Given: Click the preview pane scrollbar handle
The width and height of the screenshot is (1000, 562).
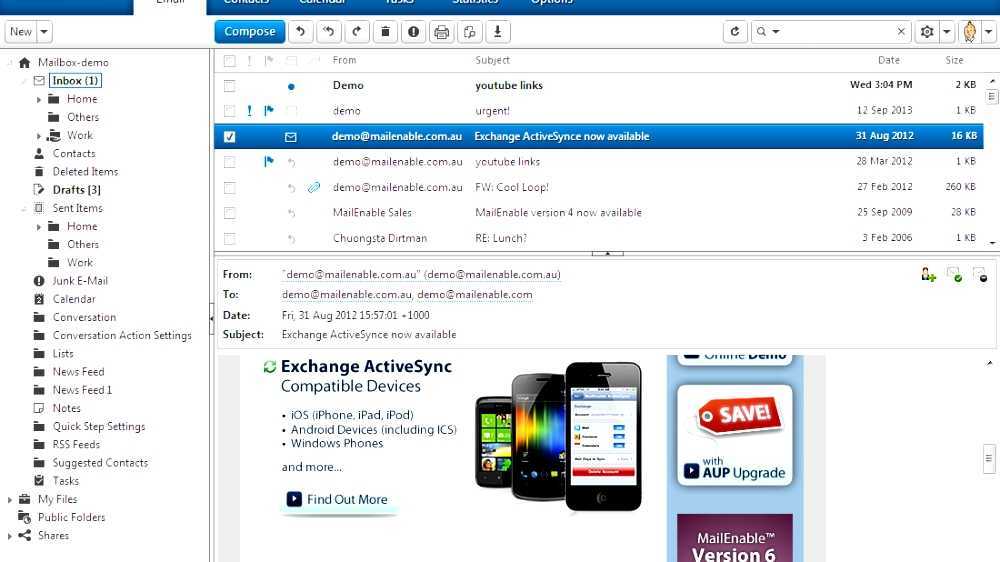Looking at the screenshot, I should pyautogui.click(x=989, y=459).
